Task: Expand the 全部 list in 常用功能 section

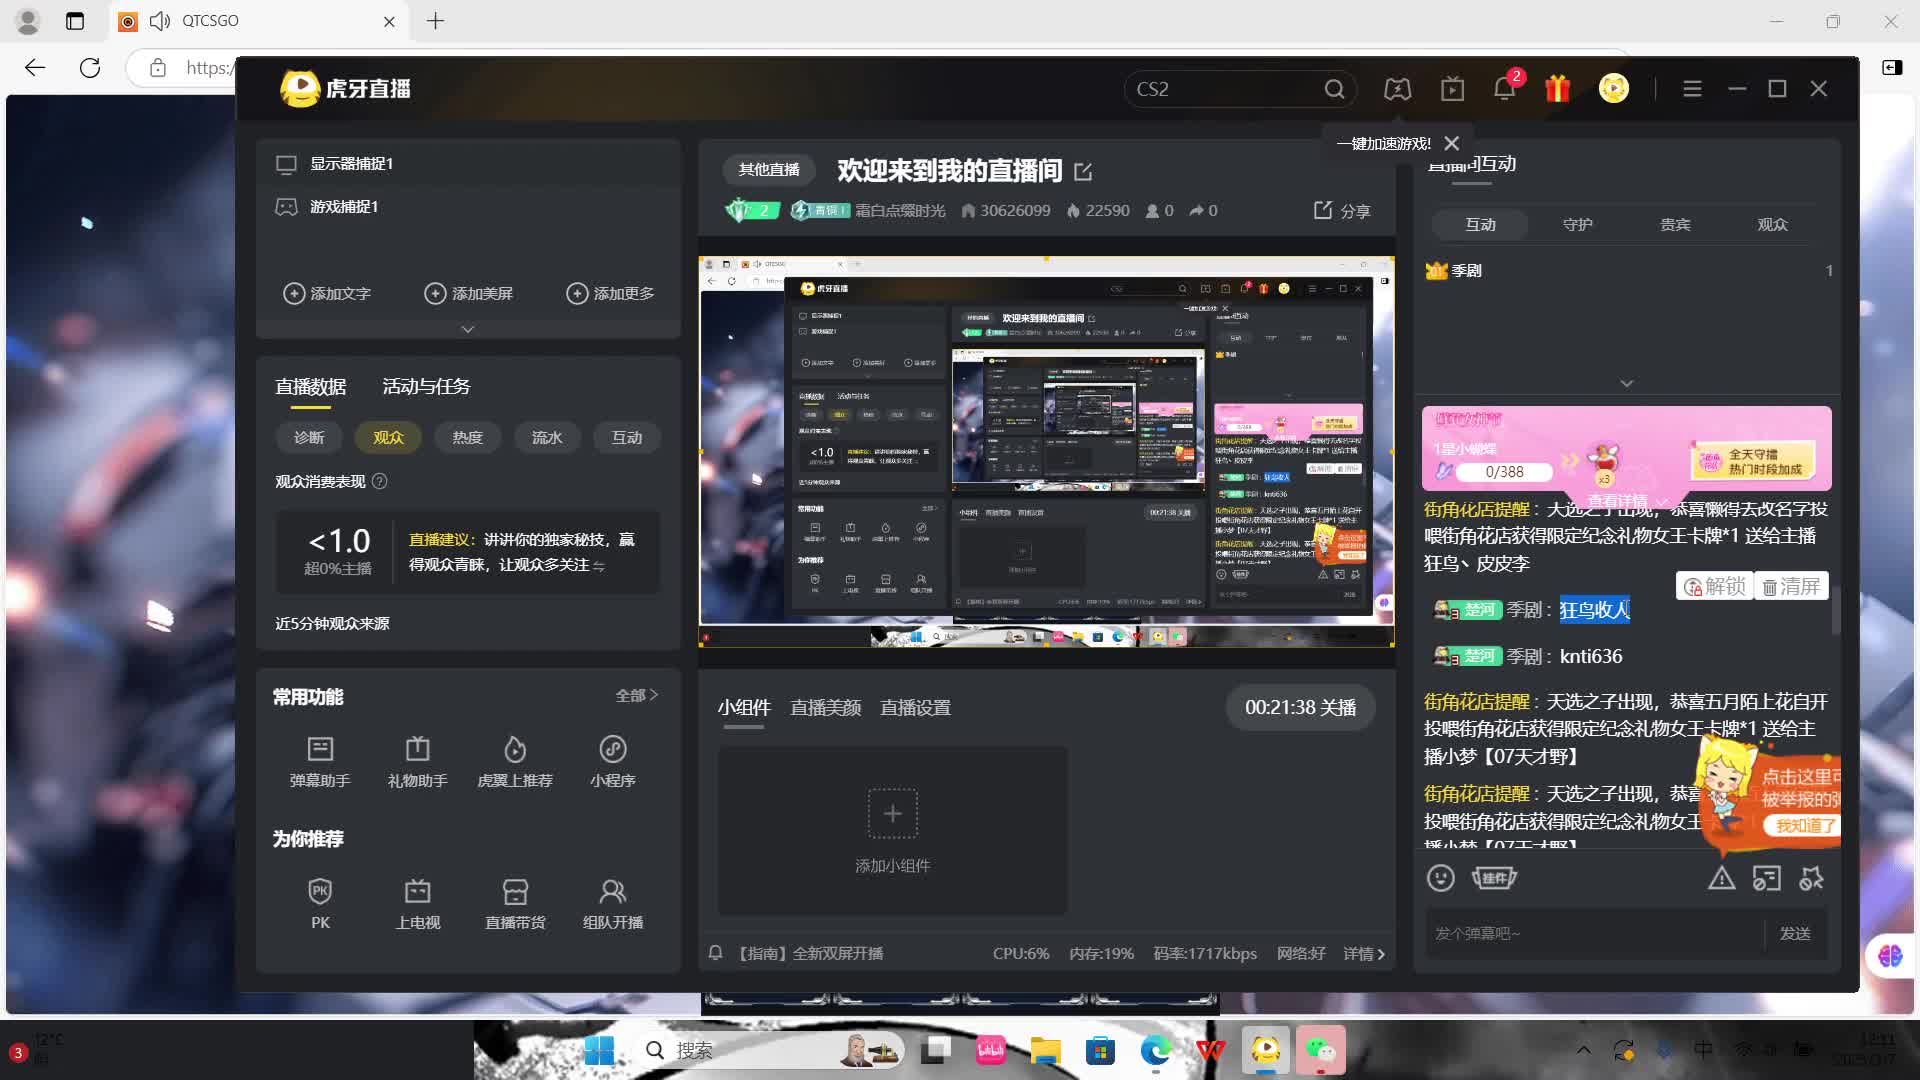Action: (x=638, y=694)
